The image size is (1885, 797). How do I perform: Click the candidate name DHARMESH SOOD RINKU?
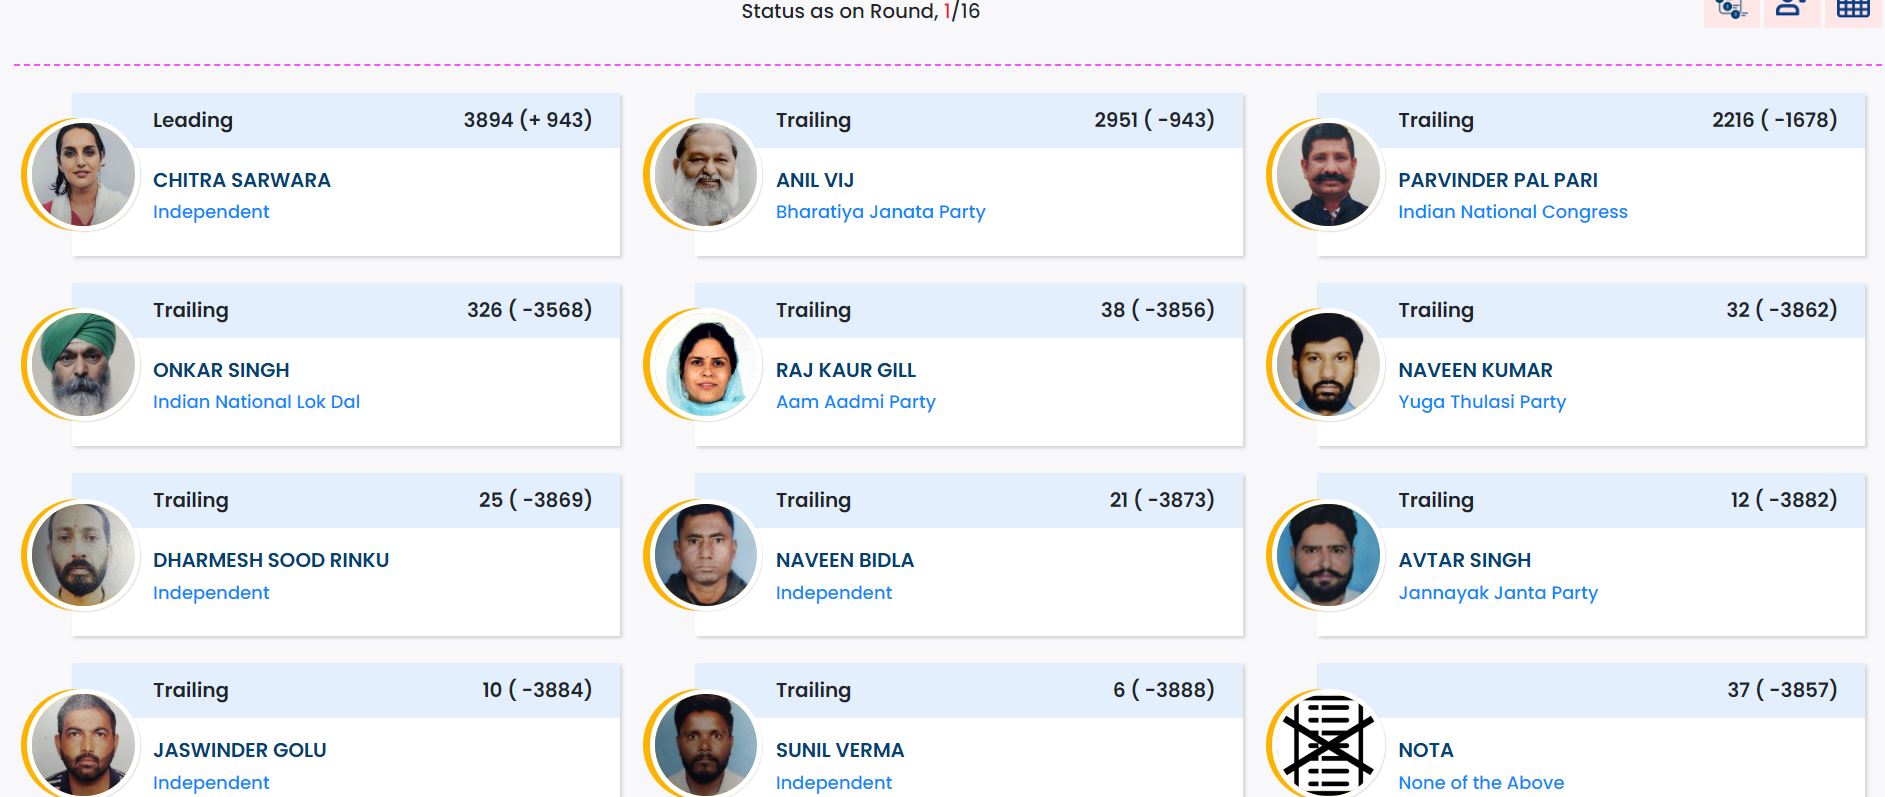pos(271,560)
